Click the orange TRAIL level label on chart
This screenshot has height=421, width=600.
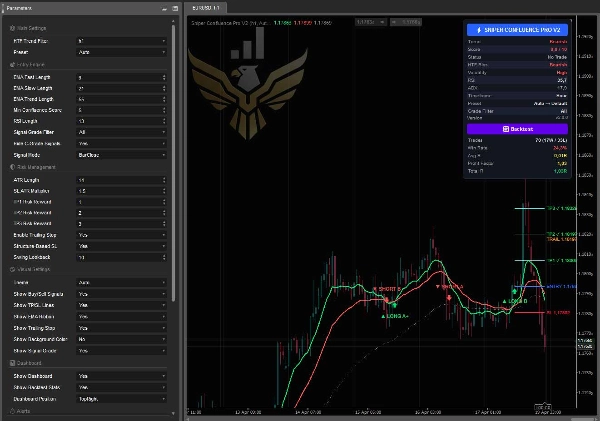tap(561, 239)
